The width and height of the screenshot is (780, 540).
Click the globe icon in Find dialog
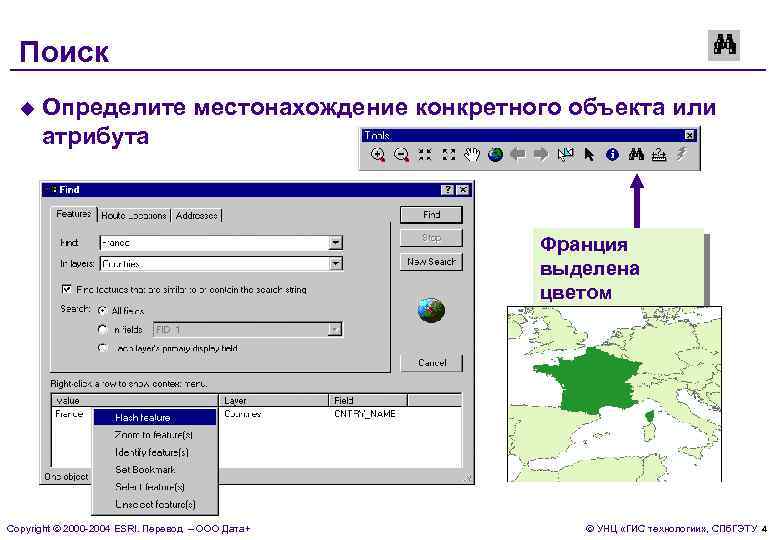[431, 310]
